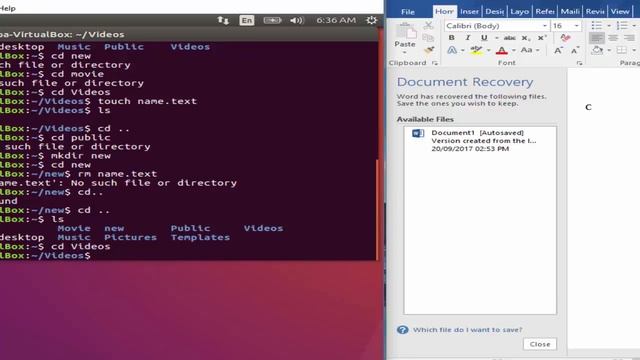Expand the Font dialog launcher
The width and height of the screenshot is (640, 360).
[579, 63]
